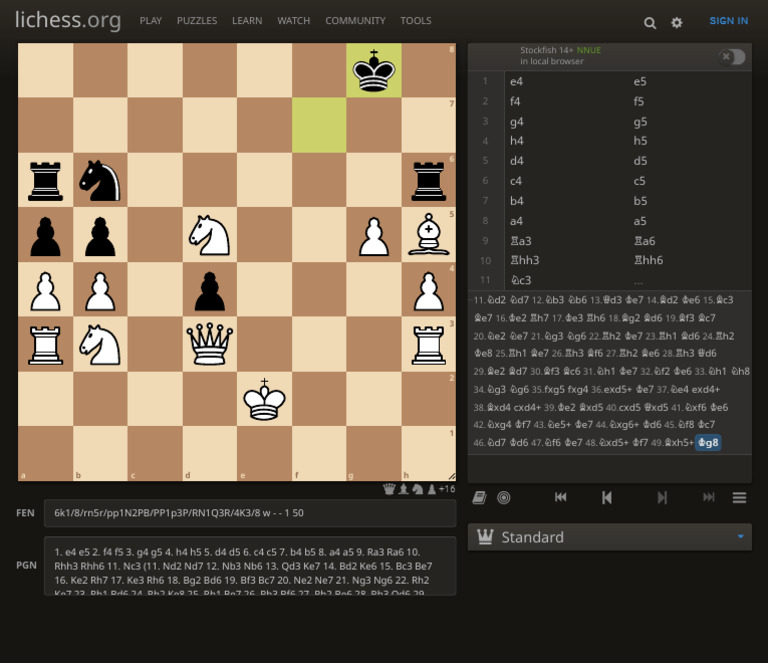Select the white pawn on h4
This screenshot has height=663, width=768.
click(x=429, y=289)
